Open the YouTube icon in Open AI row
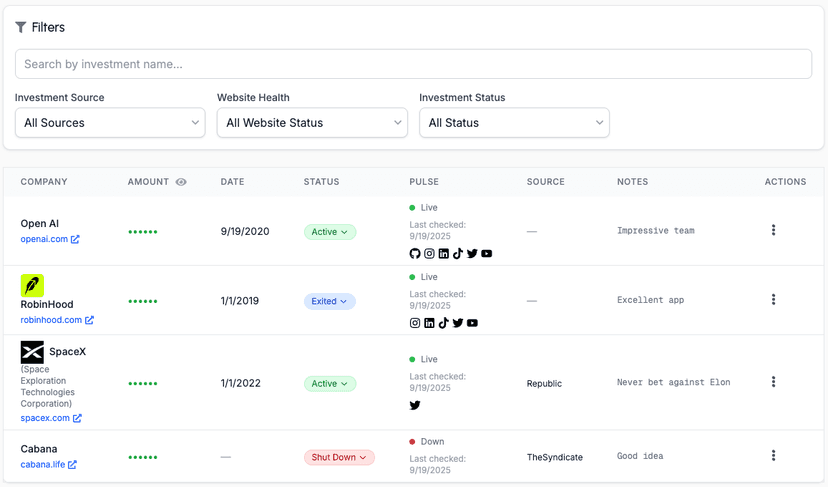Image resolution: width=828 pixels, height=487 pixels. pyautogui.click(x=486, y=254)
